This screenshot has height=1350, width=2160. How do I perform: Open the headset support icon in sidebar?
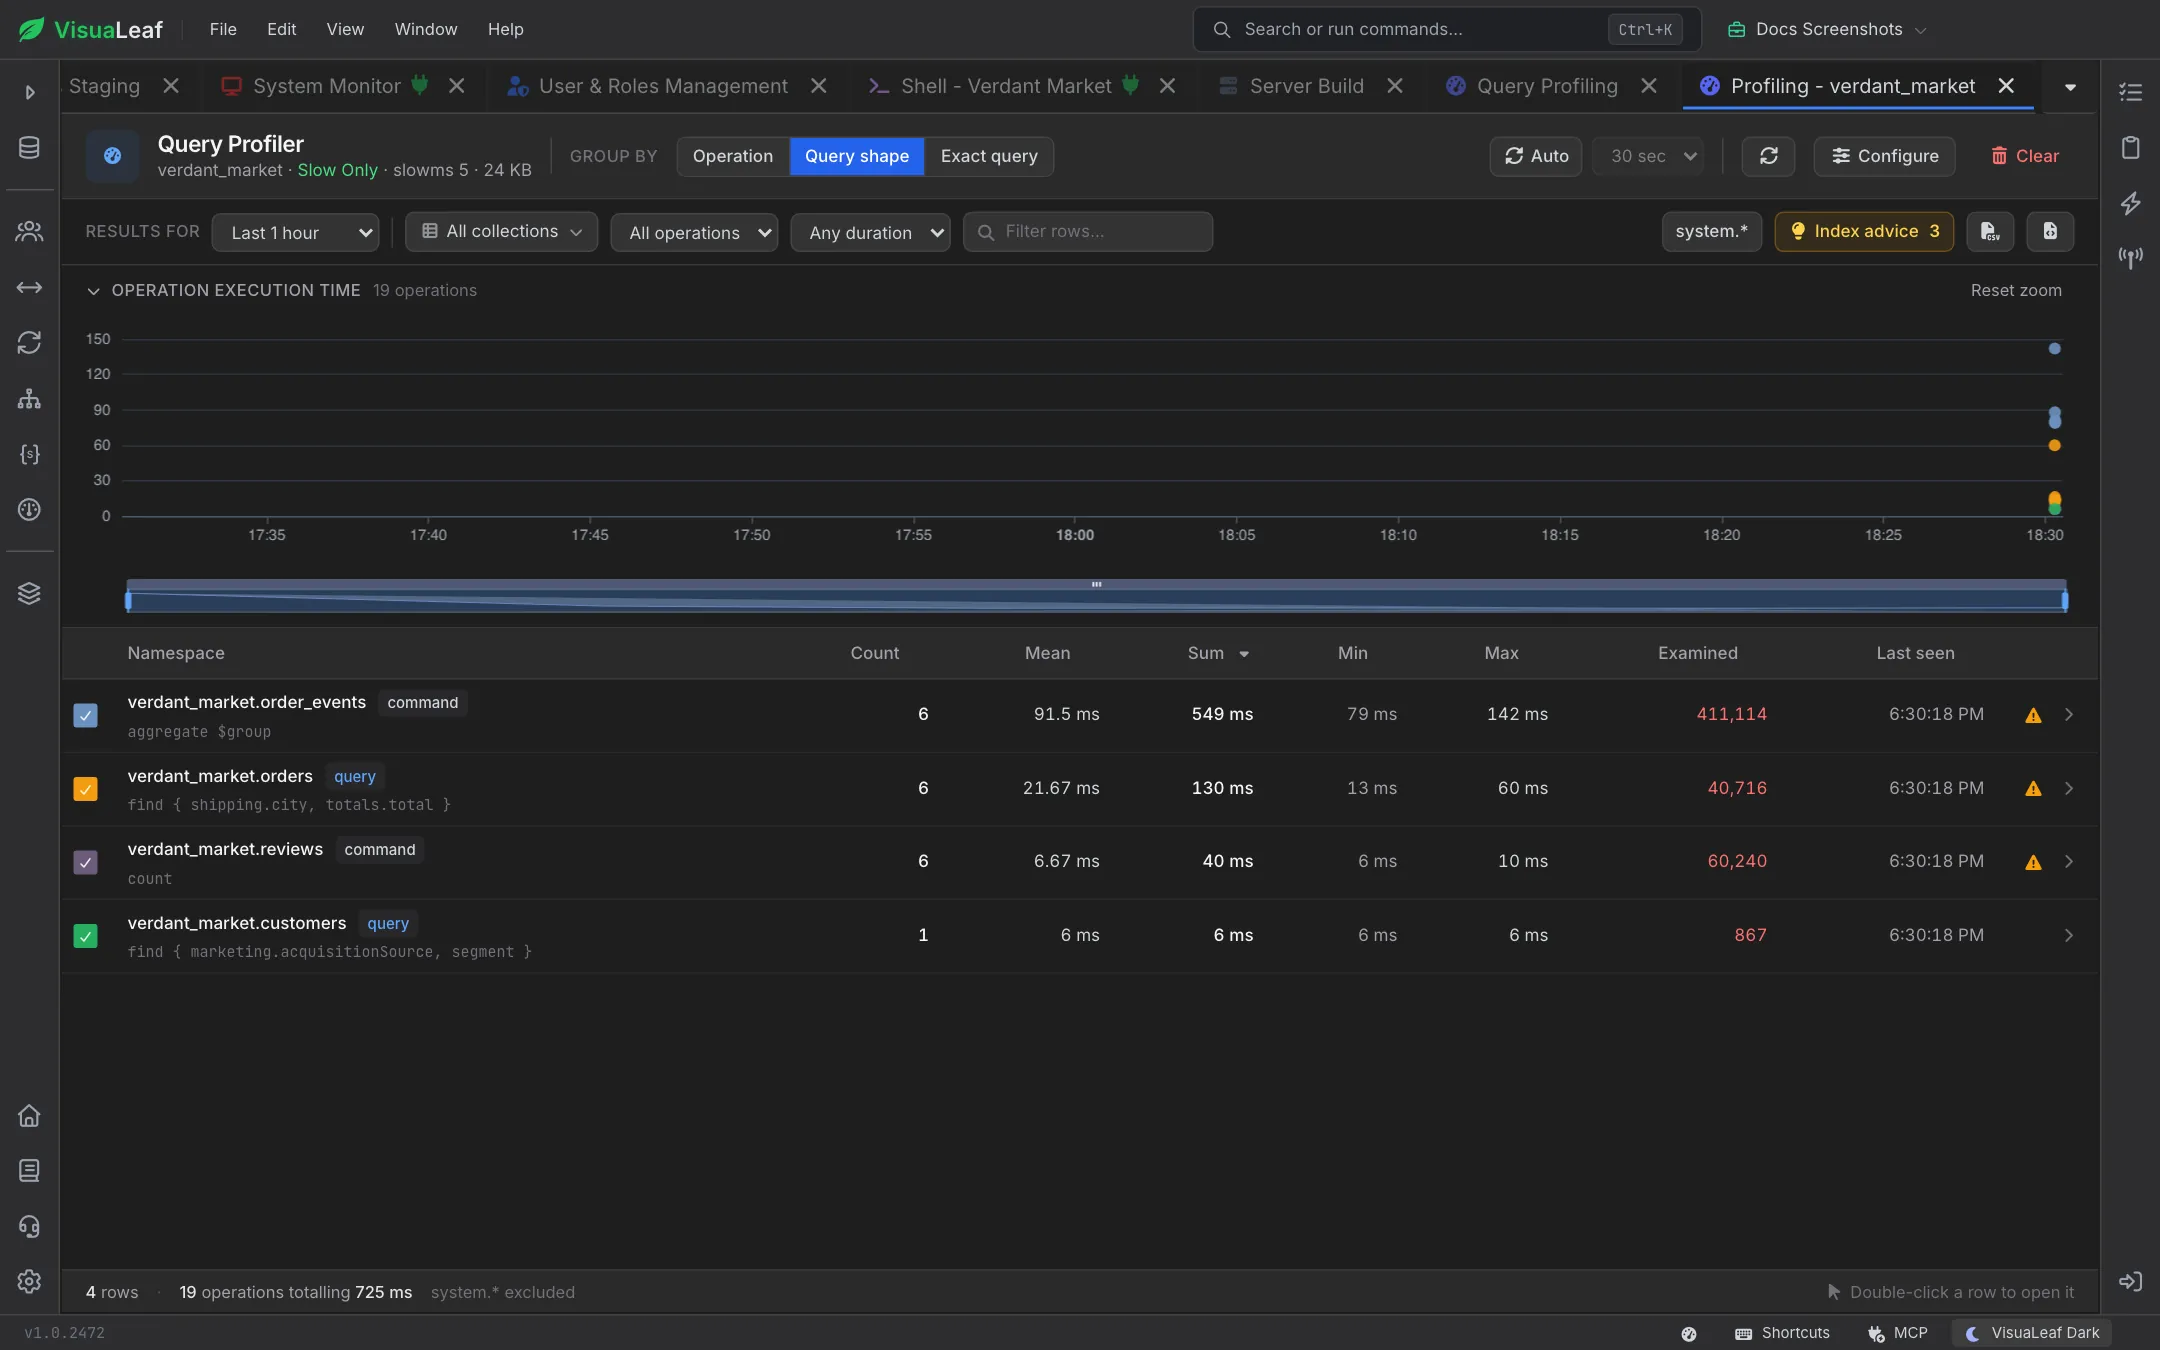click(x=29, y=1226)
